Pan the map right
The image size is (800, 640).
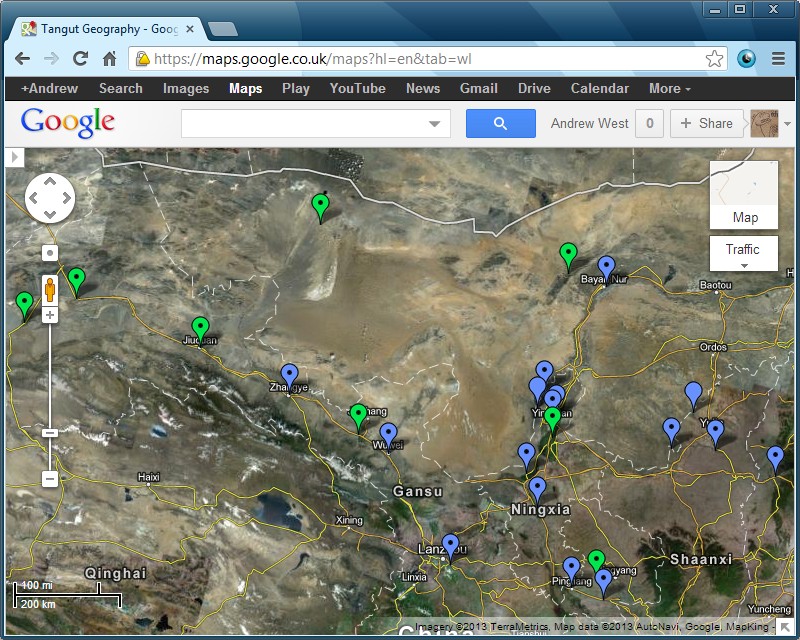point(67,198)
